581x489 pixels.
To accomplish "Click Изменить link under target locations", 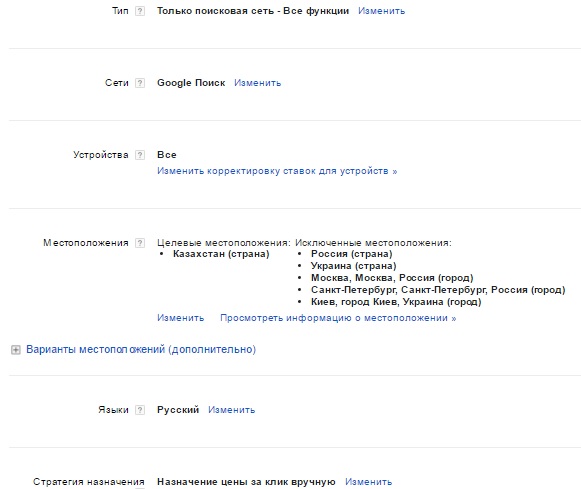I will tap(180, 318).
